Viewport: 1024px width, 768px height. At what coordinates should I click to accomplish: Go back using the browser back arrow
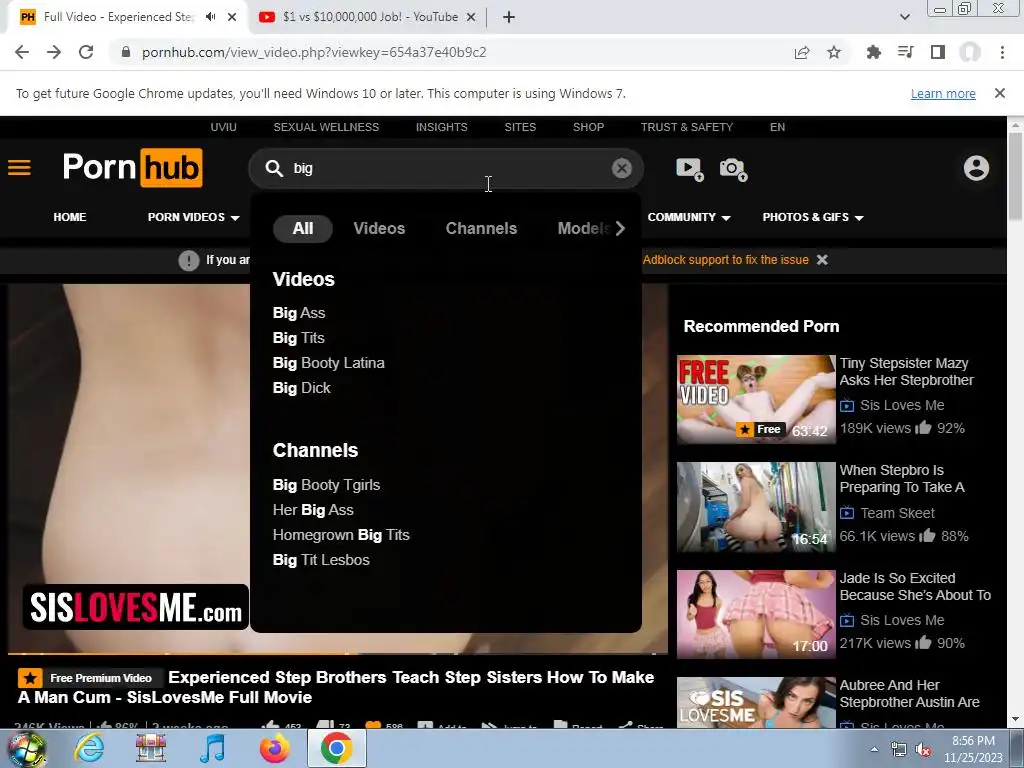tap(22, 52)
